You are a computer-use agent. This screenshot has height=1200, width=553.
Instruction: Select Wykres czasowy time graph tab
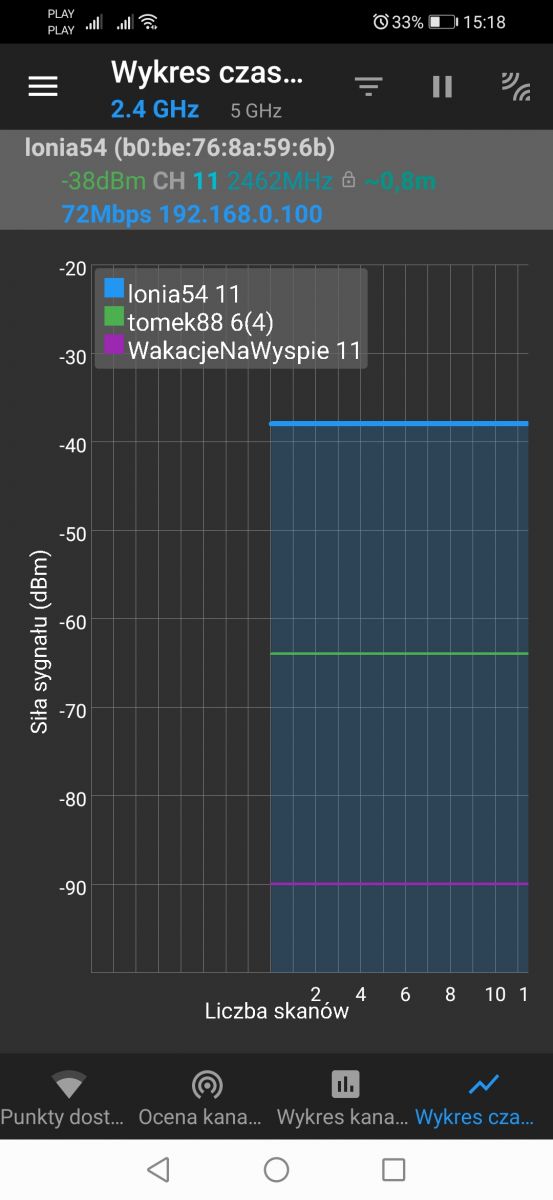(x=484, y=1097)
